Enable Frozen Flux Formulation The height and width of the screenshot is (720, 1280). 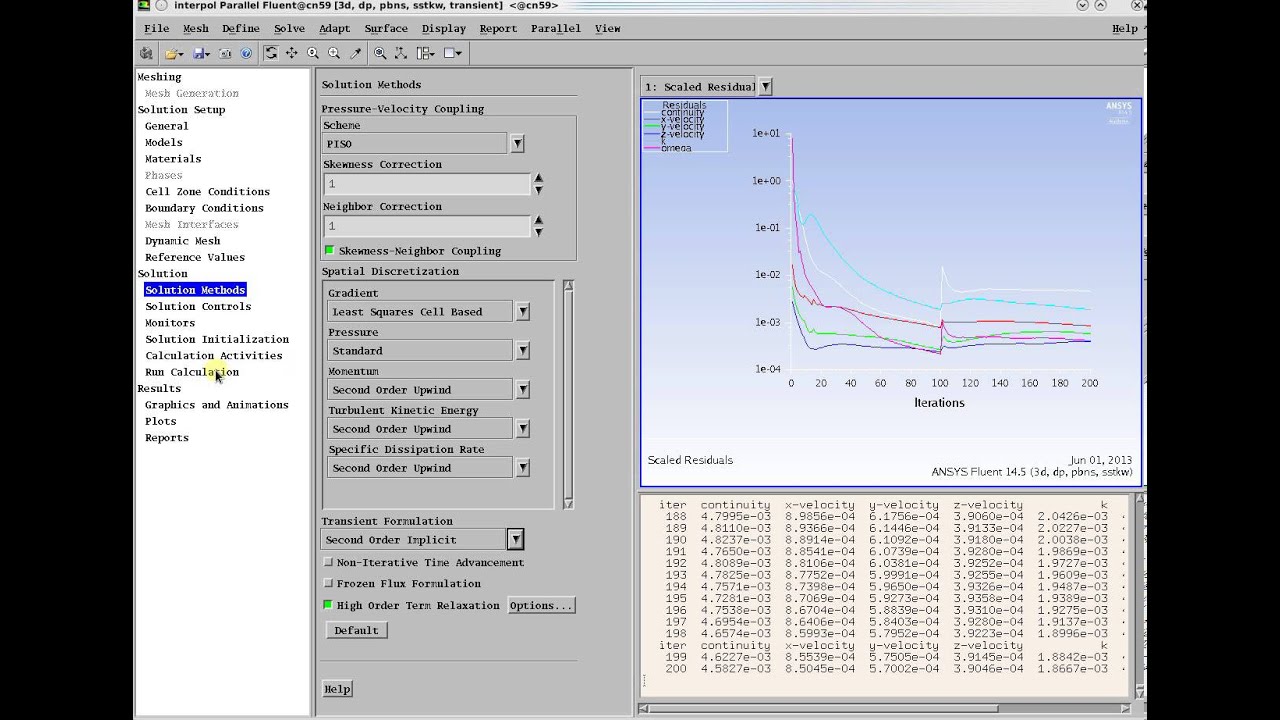coord(328,583)
